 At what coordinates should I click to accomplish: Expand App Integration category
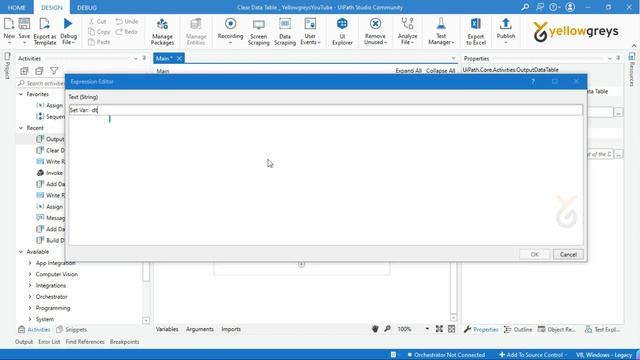pos(30,263)
